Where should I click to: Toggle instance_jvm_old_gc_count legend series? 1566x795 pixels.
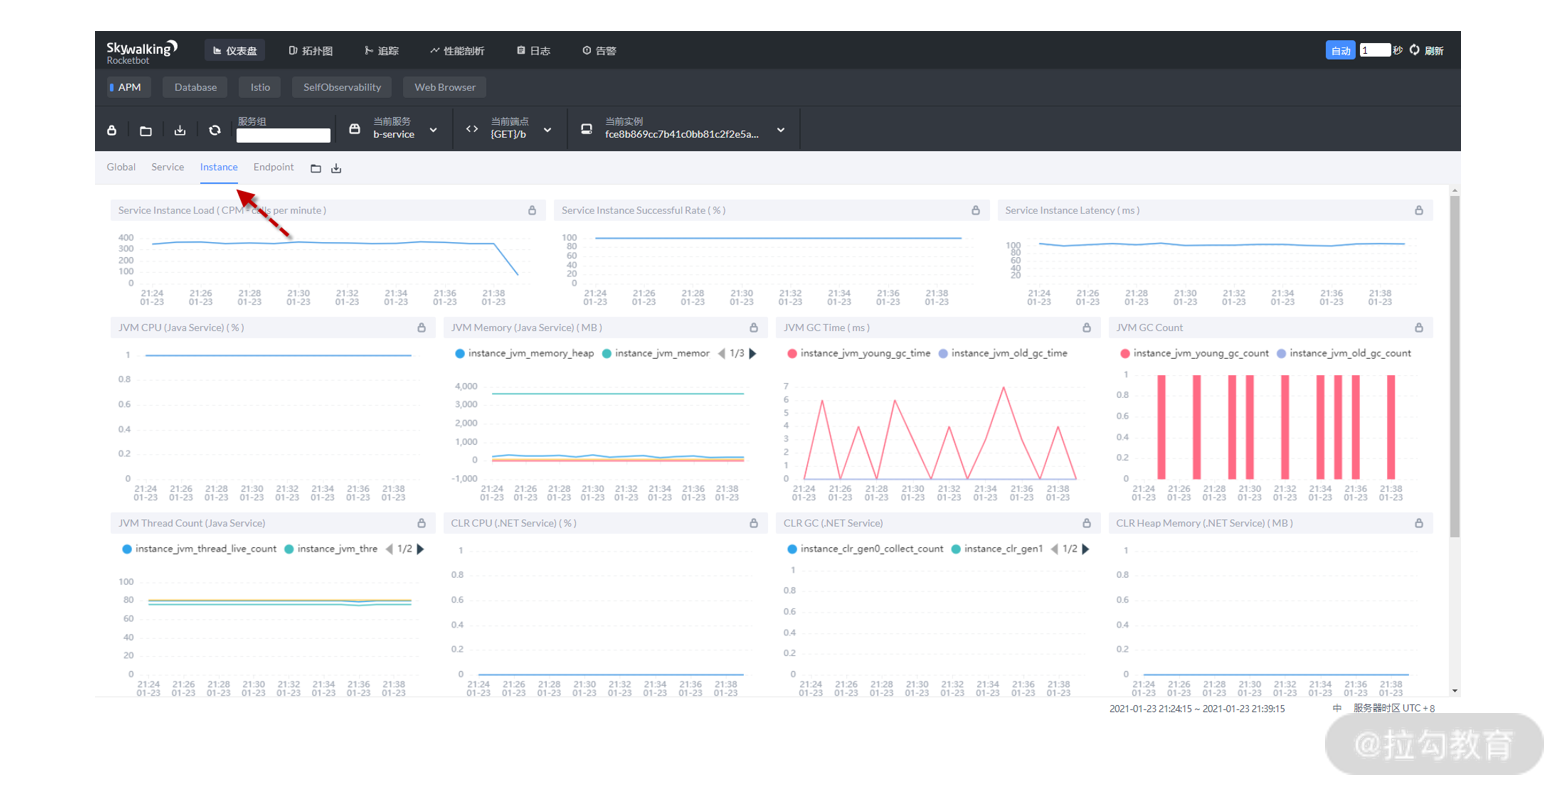[x=1344, y=353]
